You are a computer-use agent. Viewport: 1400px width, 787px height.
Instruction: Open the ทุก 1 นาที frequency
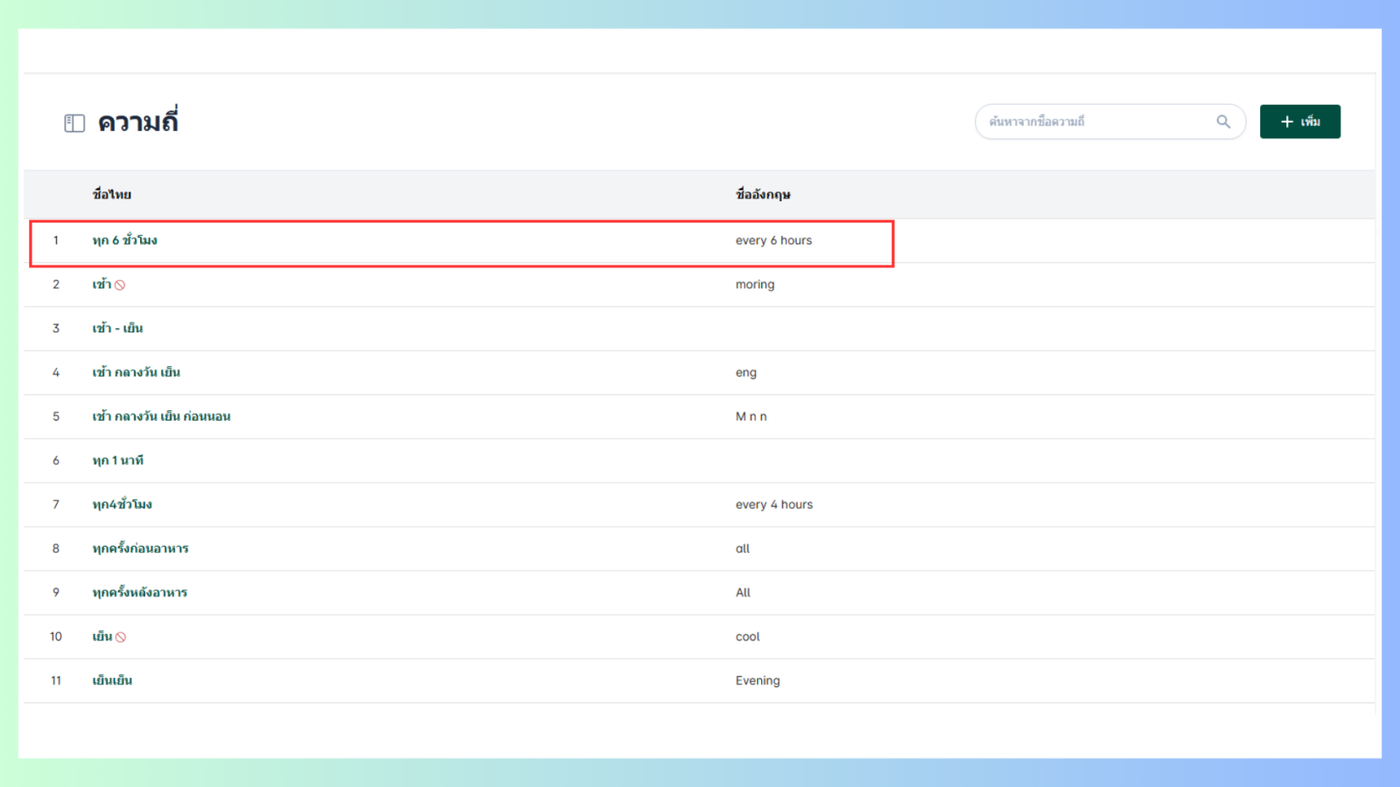coord(118,460)
